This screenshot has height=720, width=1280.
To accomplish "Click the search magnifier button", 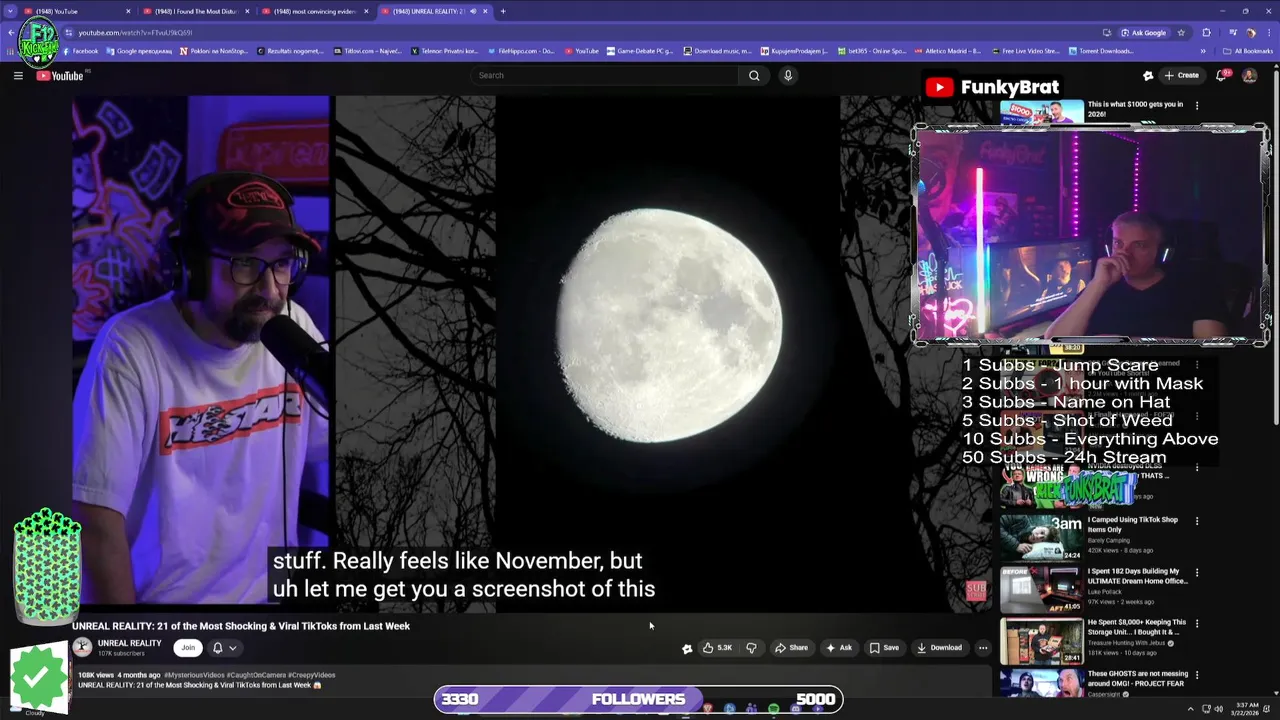I will click(x=754, y=75).
